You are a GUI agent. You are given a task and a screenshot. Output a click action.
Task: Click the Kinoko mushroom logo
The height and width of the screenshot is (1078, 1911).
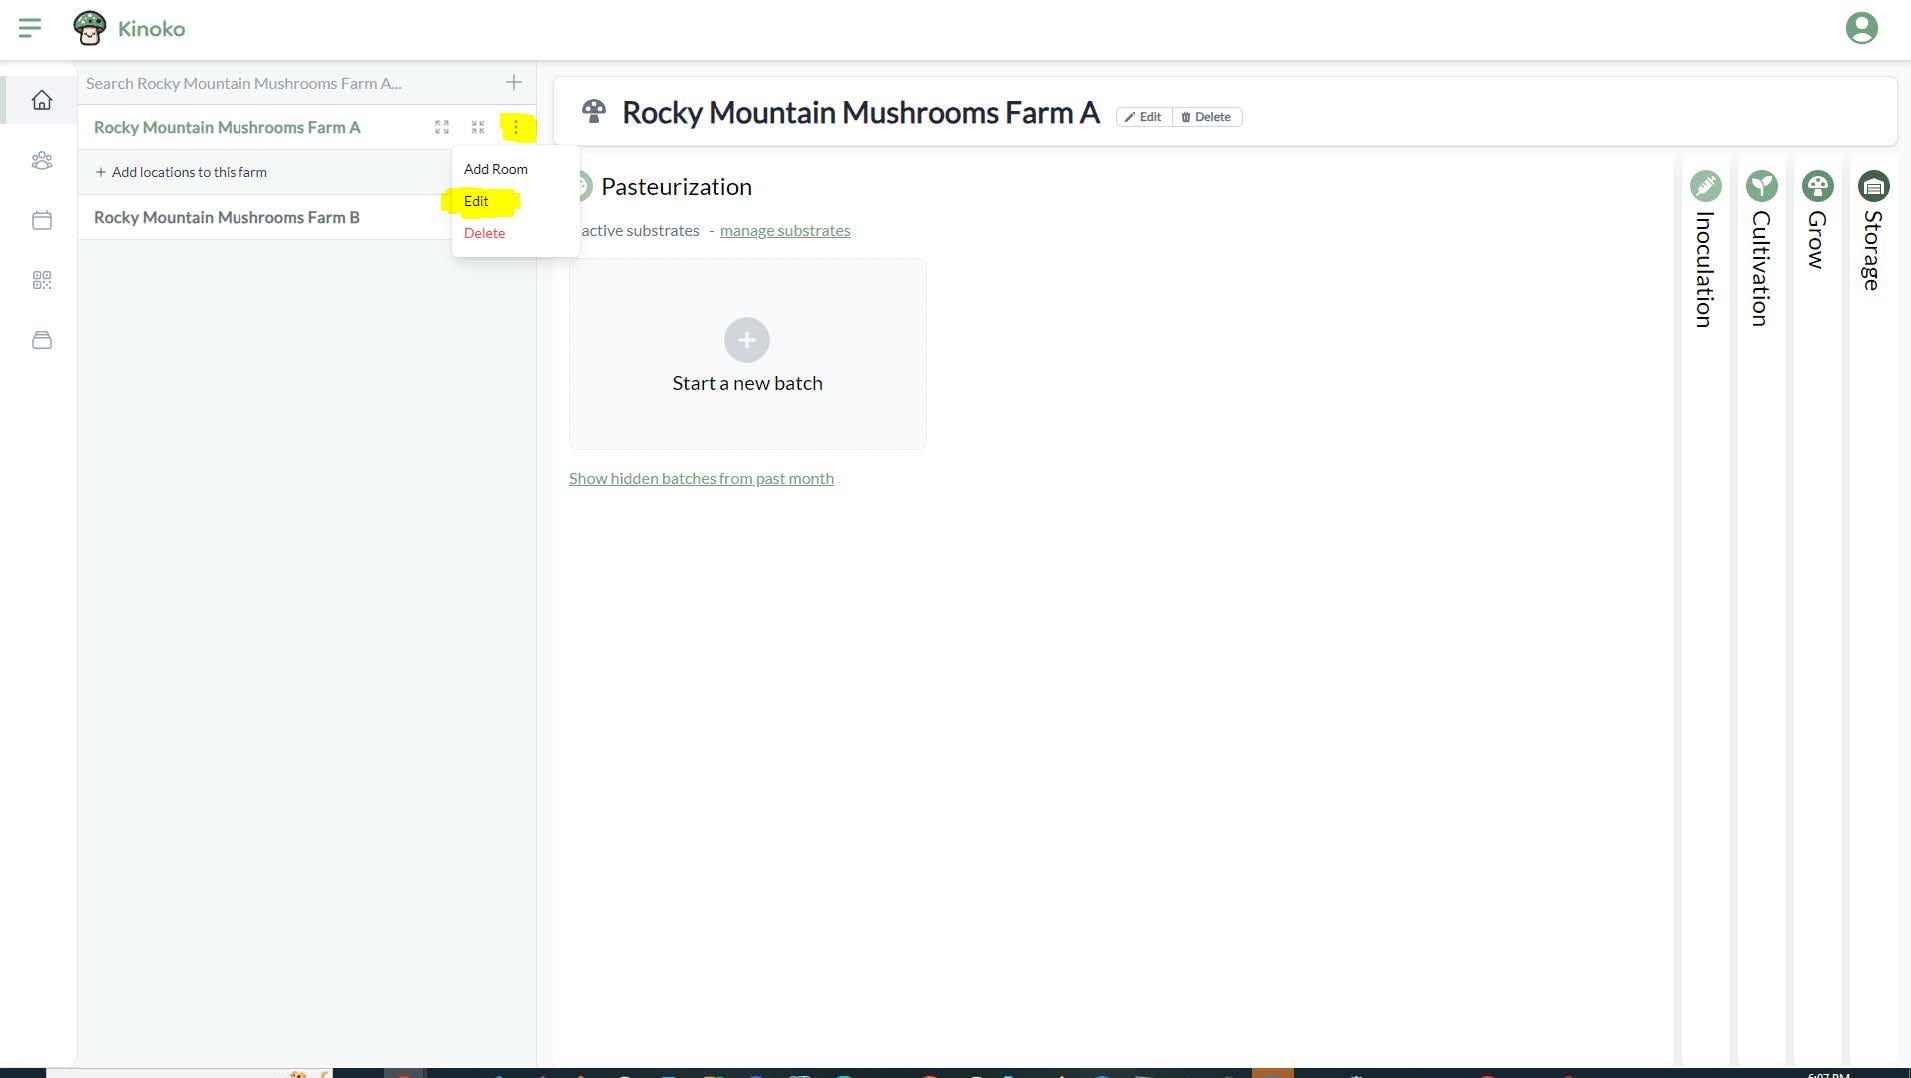[90, 28]
